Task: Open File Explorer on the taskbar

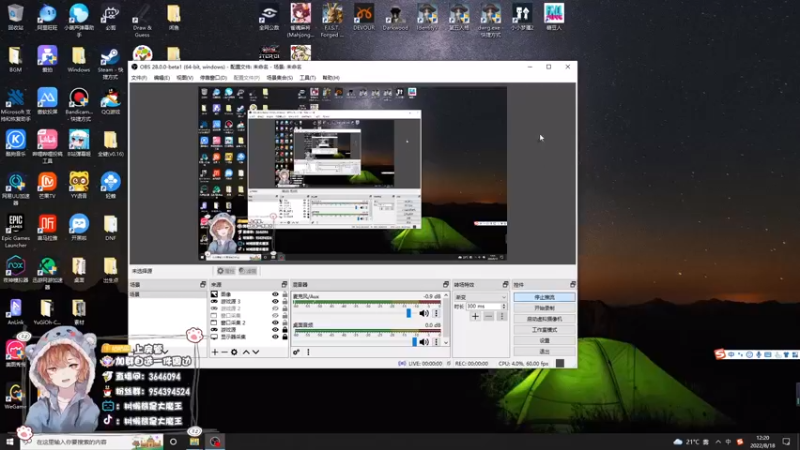Action: coord(194,442)
